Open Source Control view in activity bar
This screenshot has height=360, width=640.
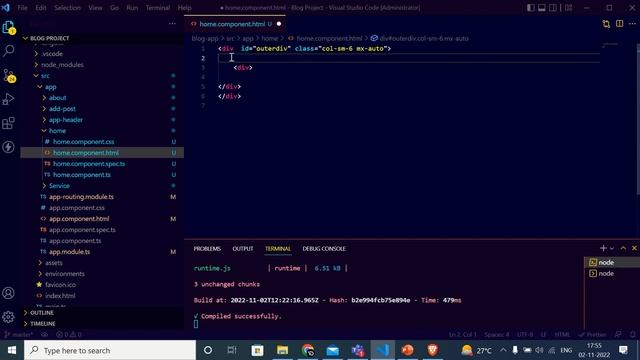pos(9,76)
